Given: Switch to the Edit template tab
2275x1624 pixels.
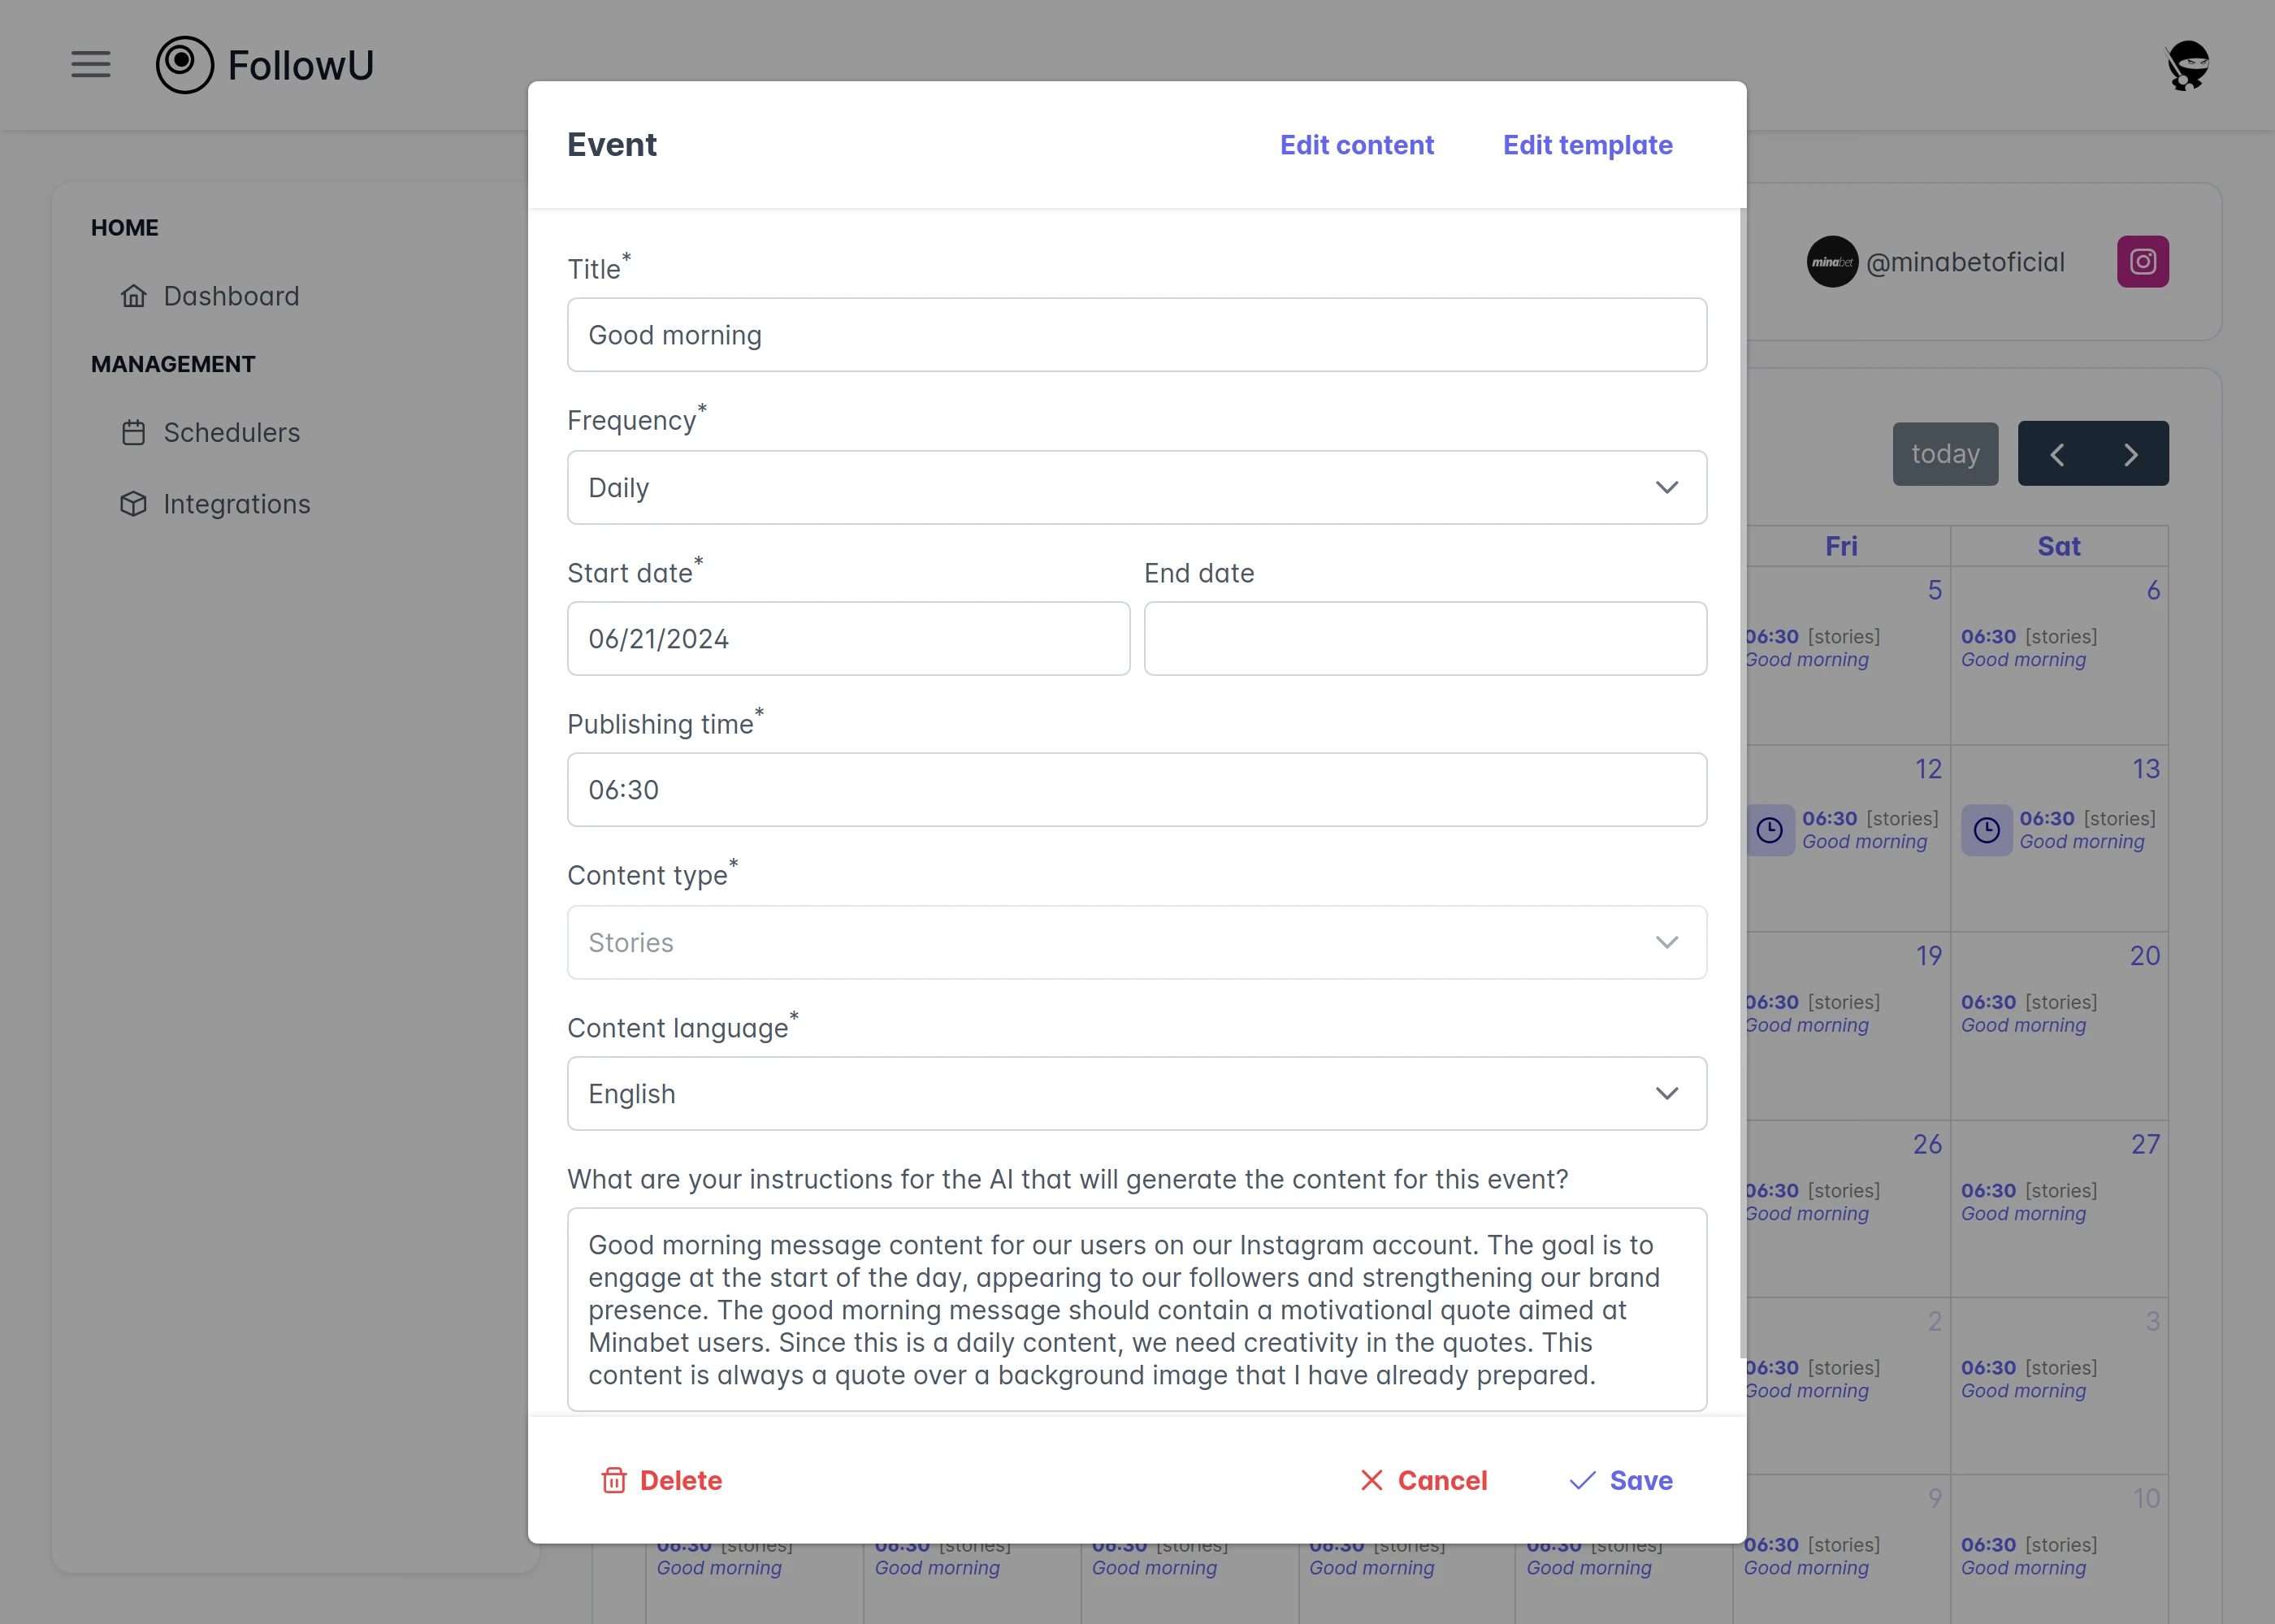Looking at the screenshot, I should click(x=1587, y=145).
